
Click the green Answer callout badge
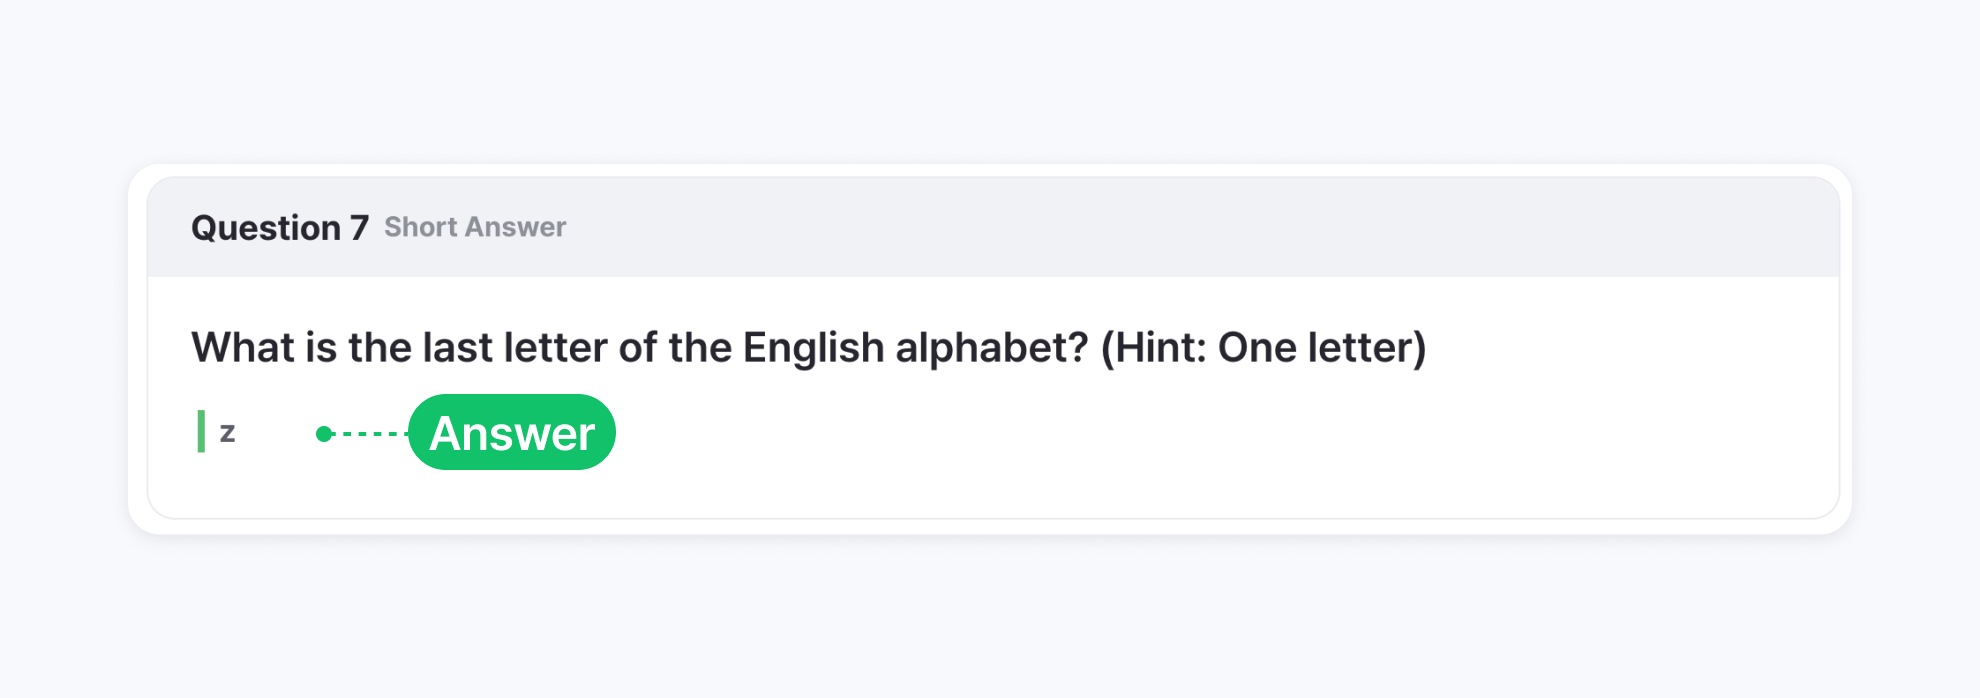tap(511, 433)
